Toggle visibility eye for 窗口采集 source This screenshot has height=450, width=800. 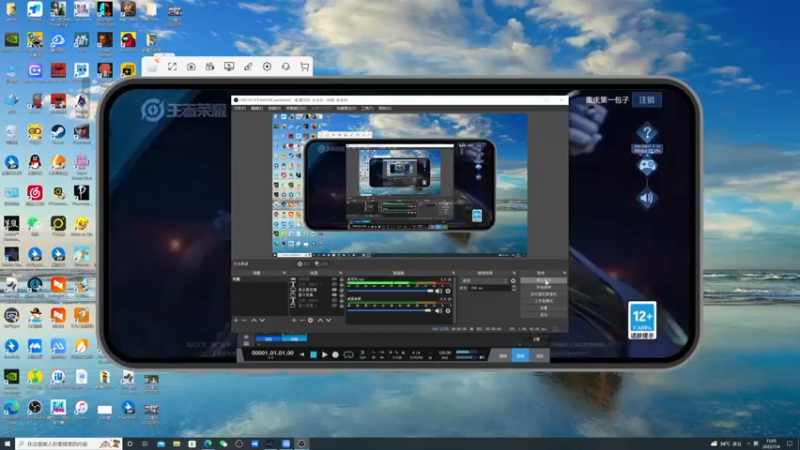[x=335, y=295]
